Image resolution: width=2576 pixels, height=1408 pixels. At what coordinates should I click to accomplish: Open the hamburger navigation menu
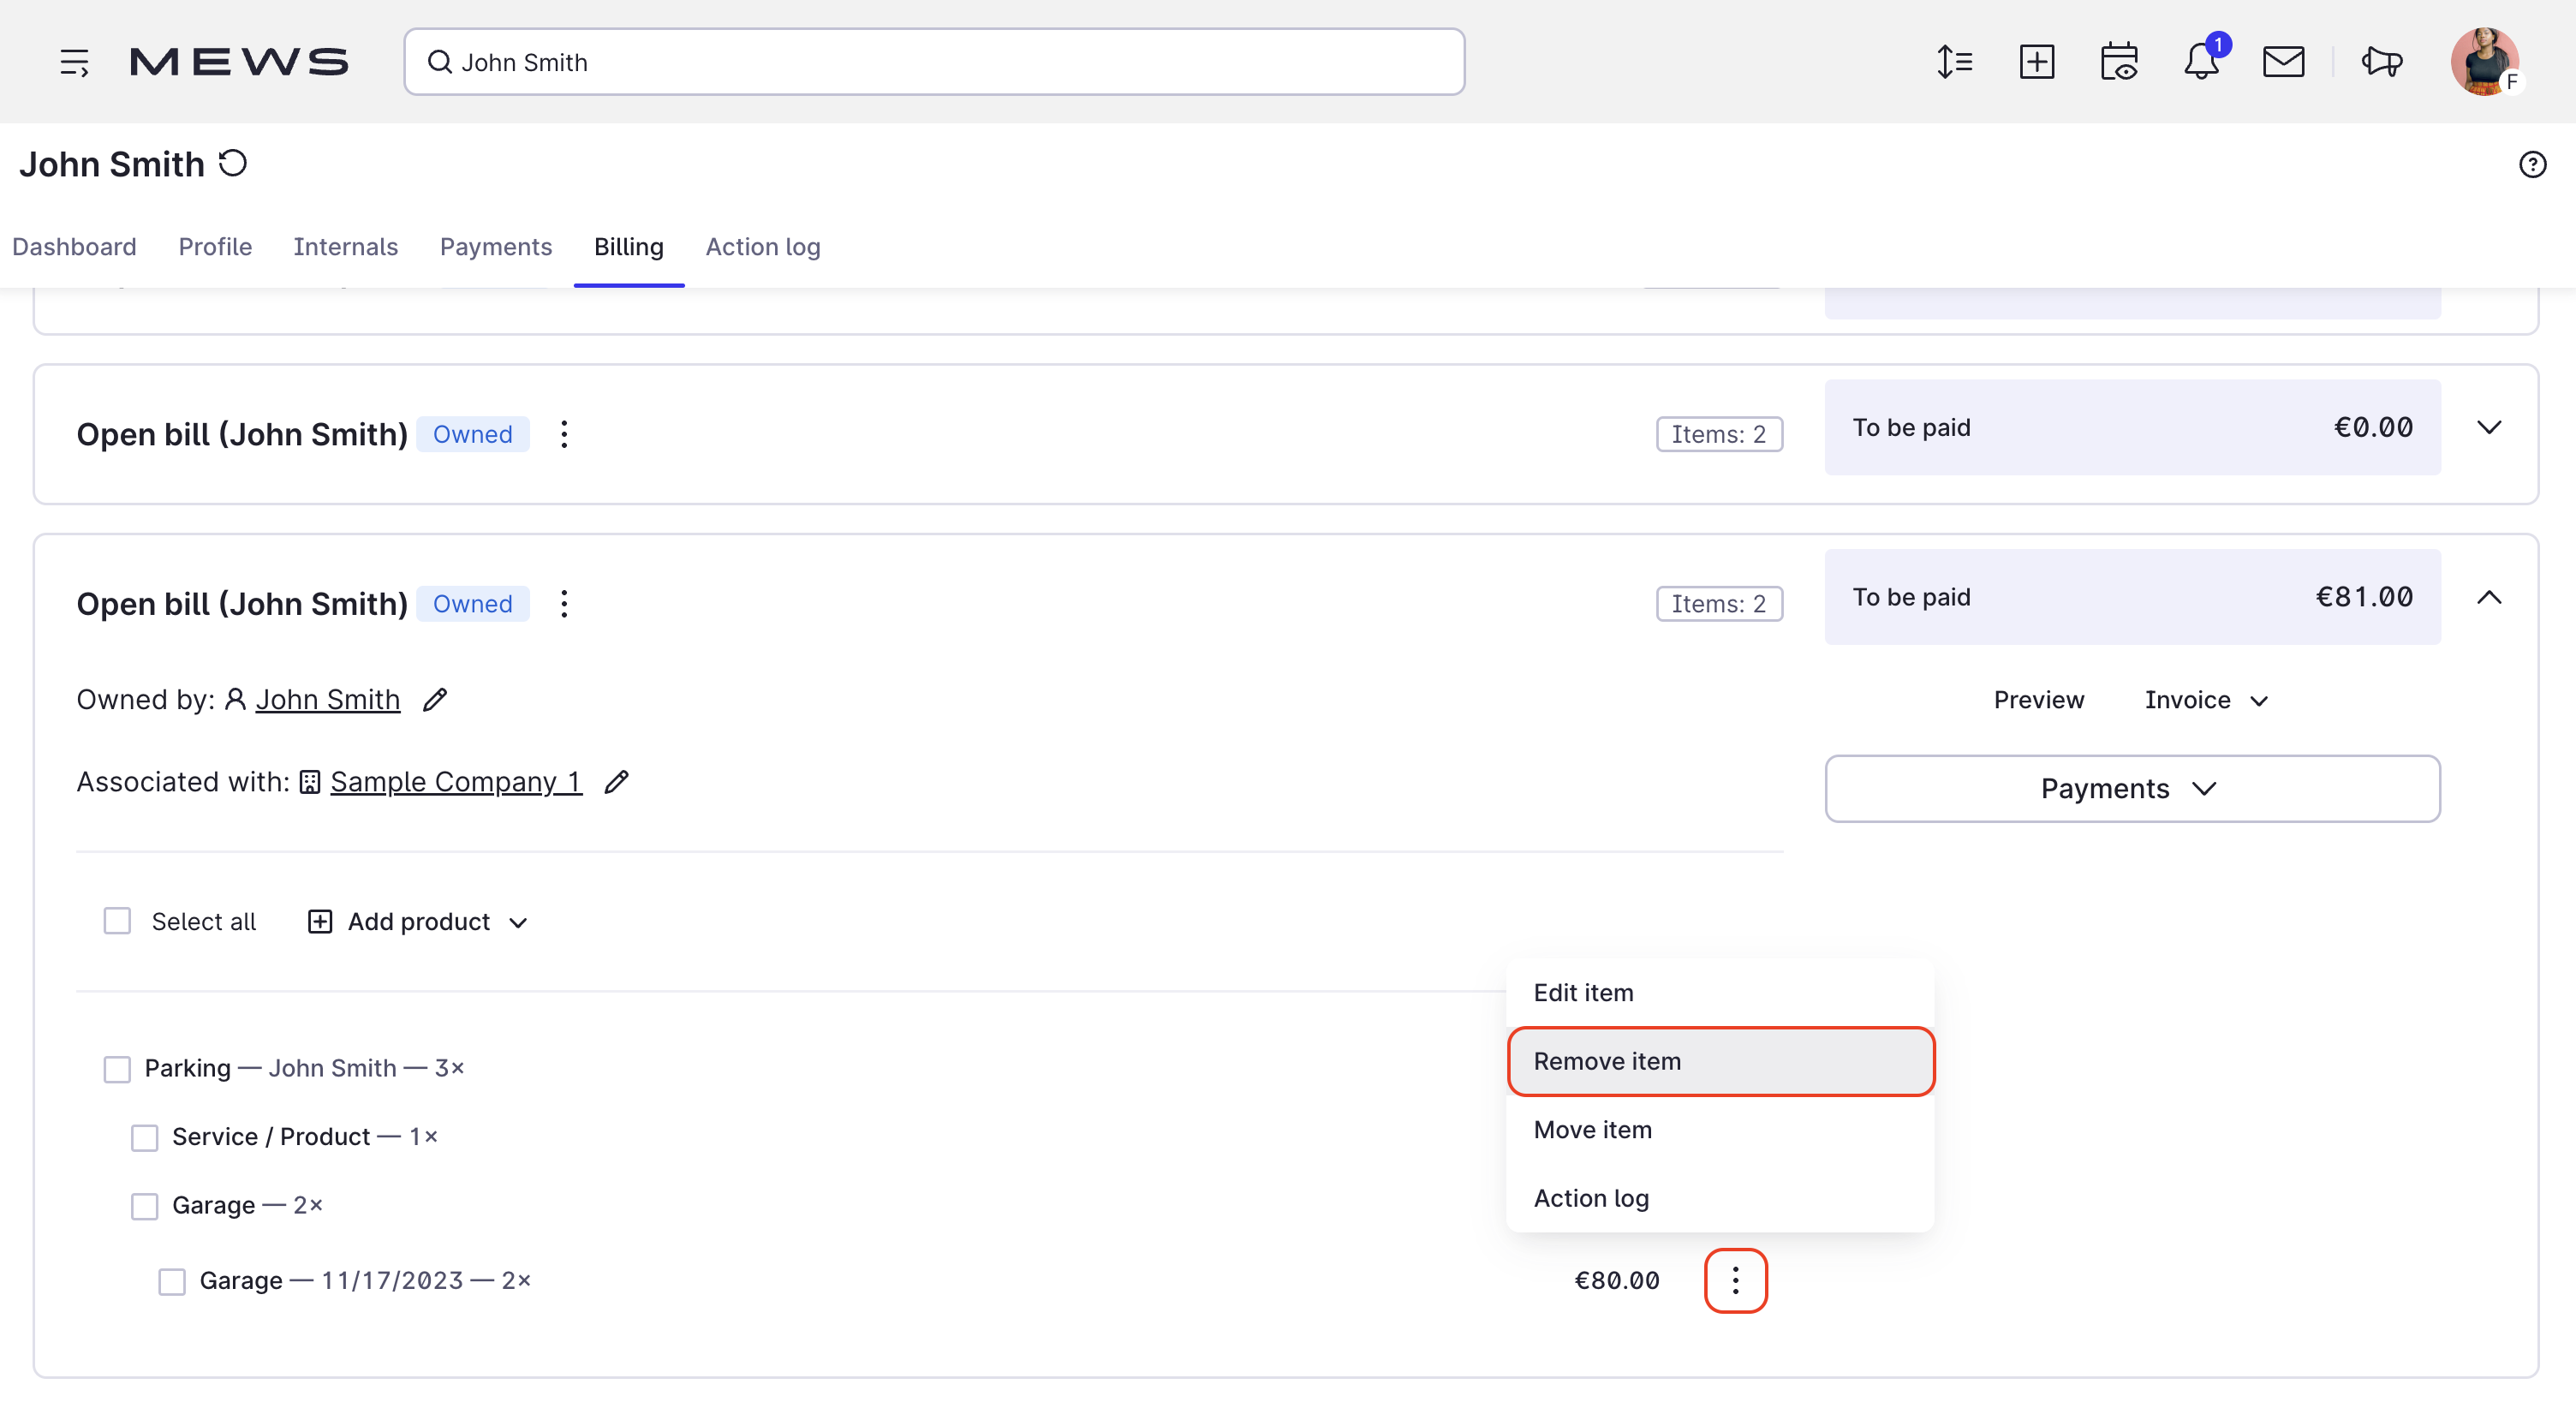click(x=74, y=62)
